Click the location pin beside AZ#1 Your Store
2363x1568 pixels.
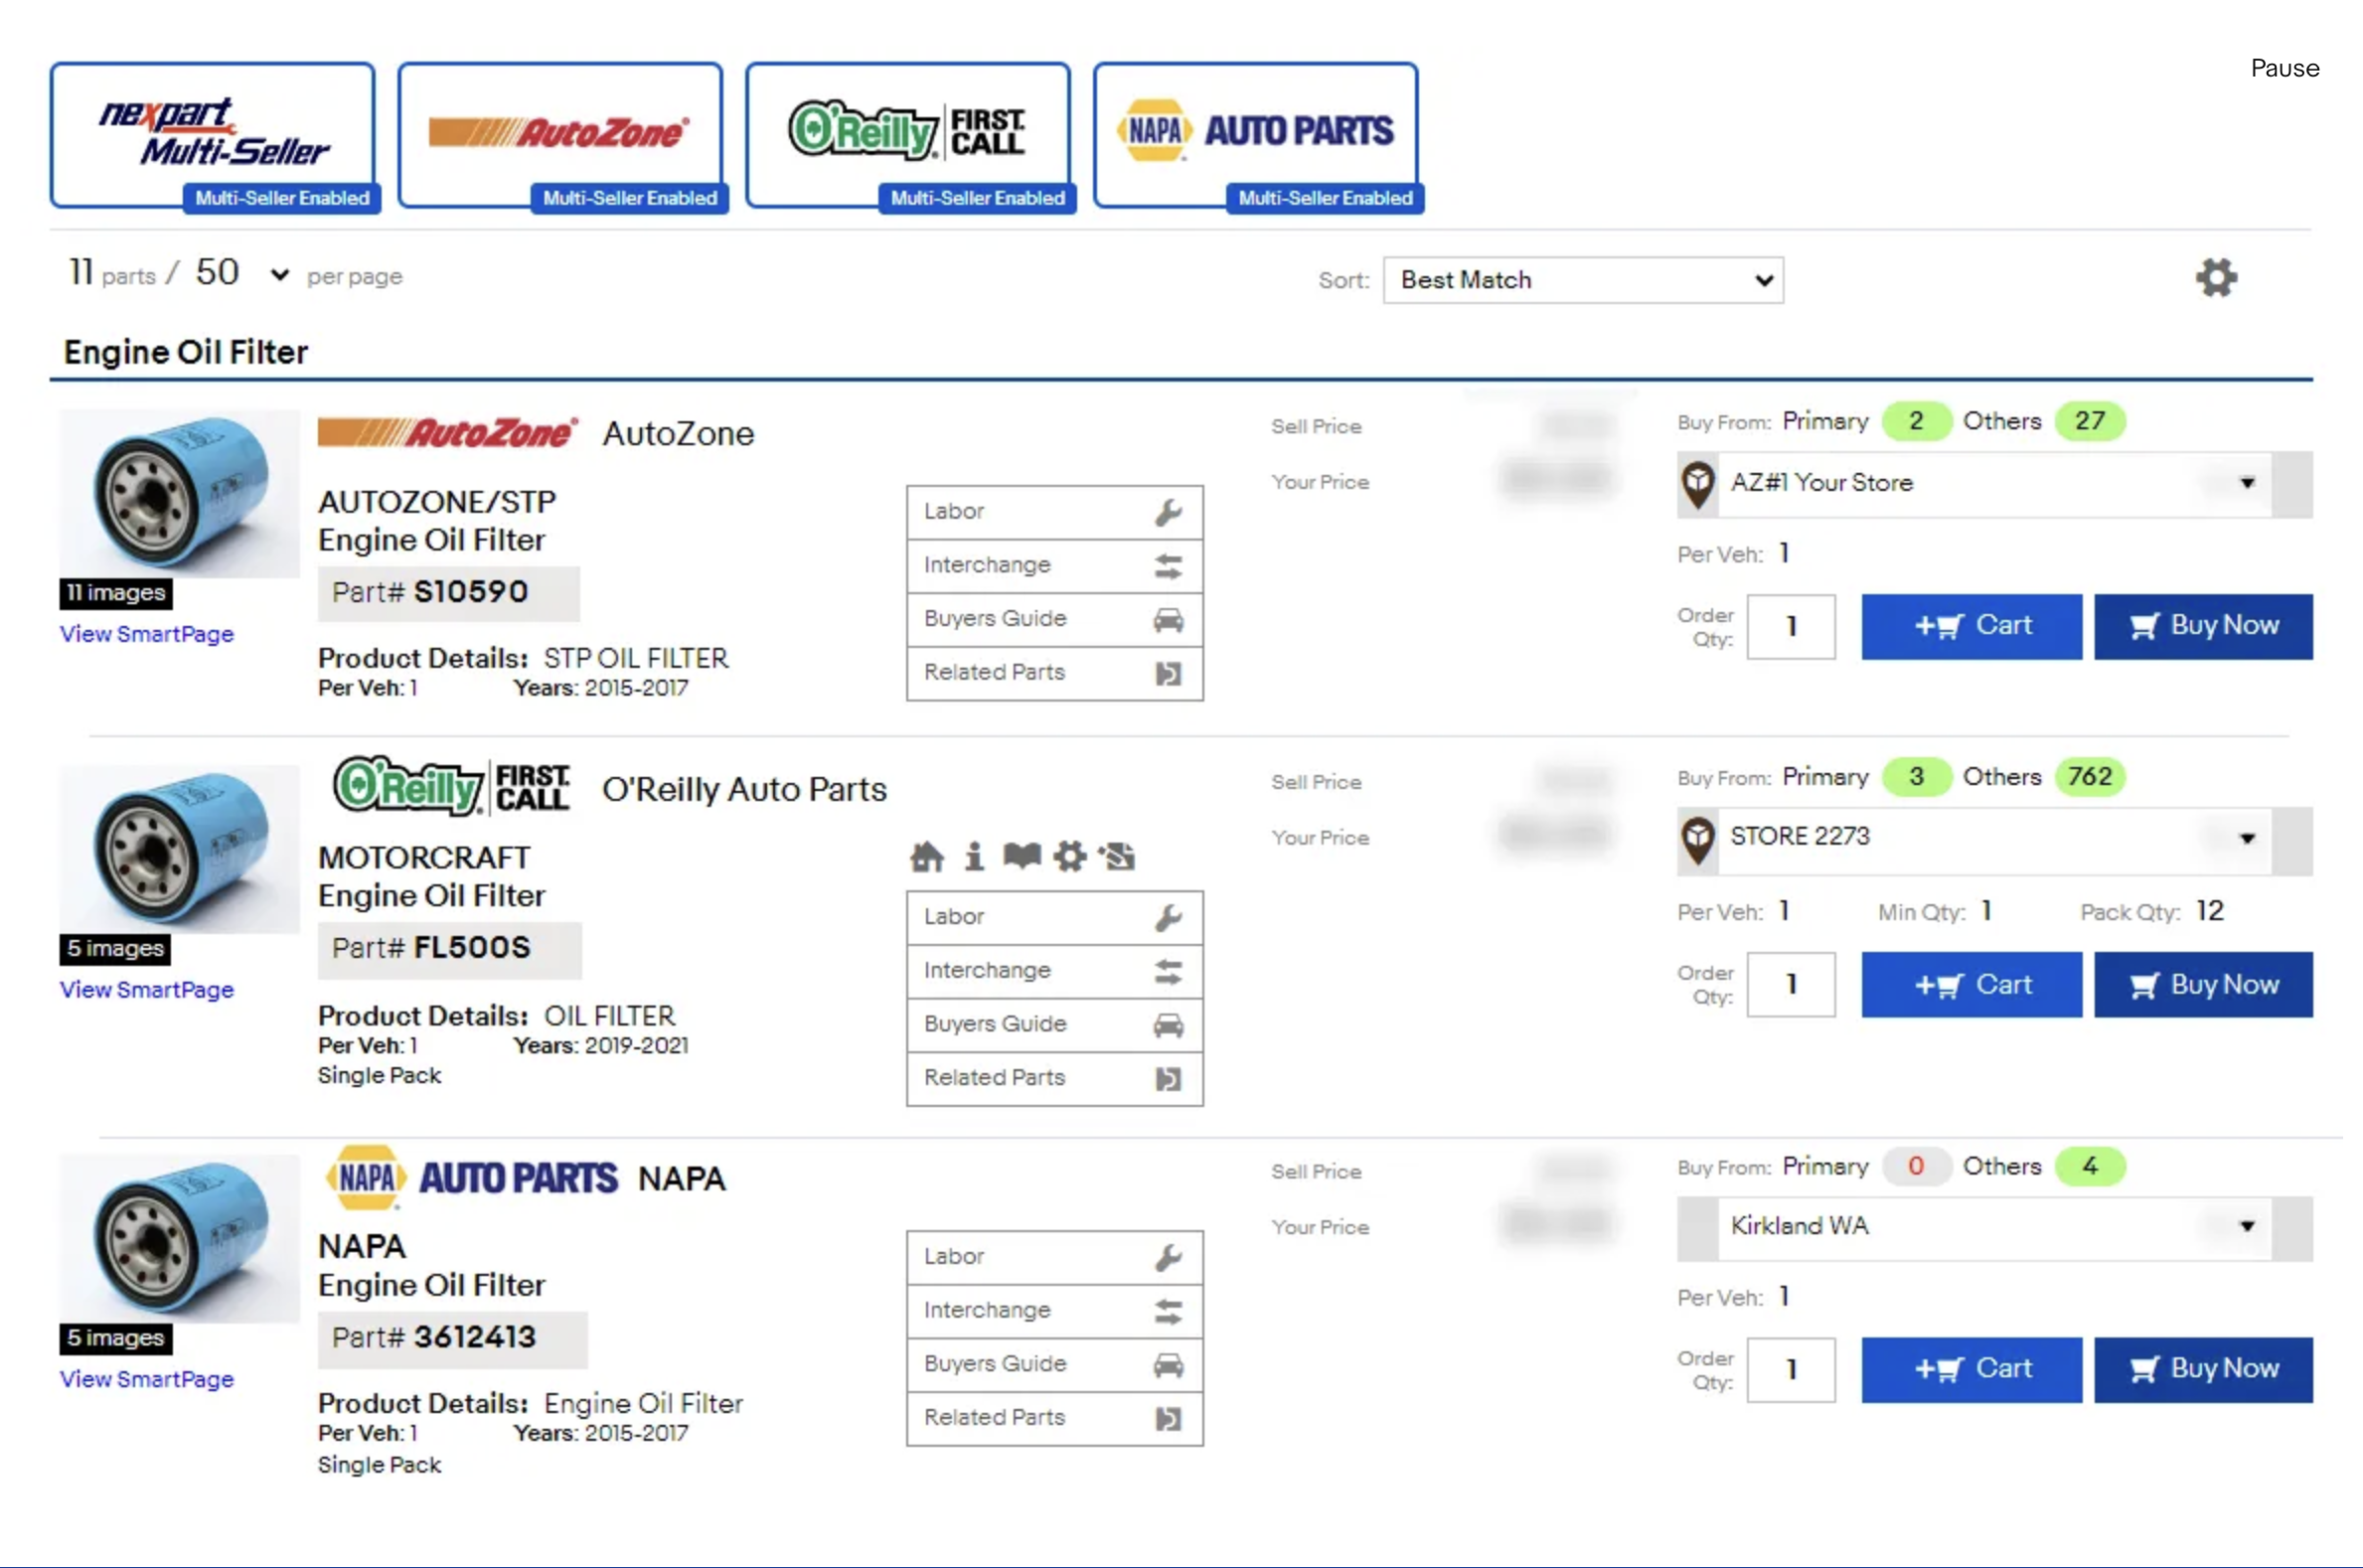coord(1698,484)
